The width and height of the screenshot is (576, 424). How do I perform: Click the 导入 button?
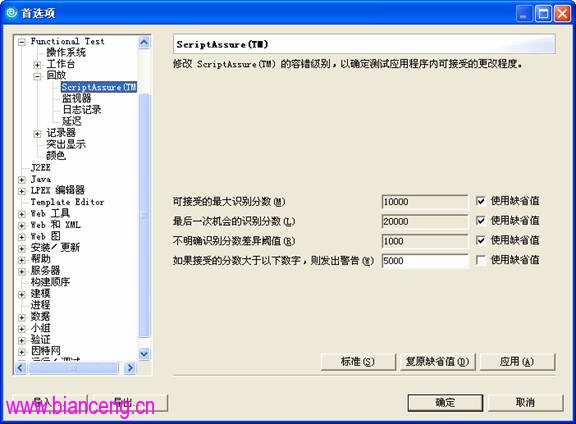50,403
